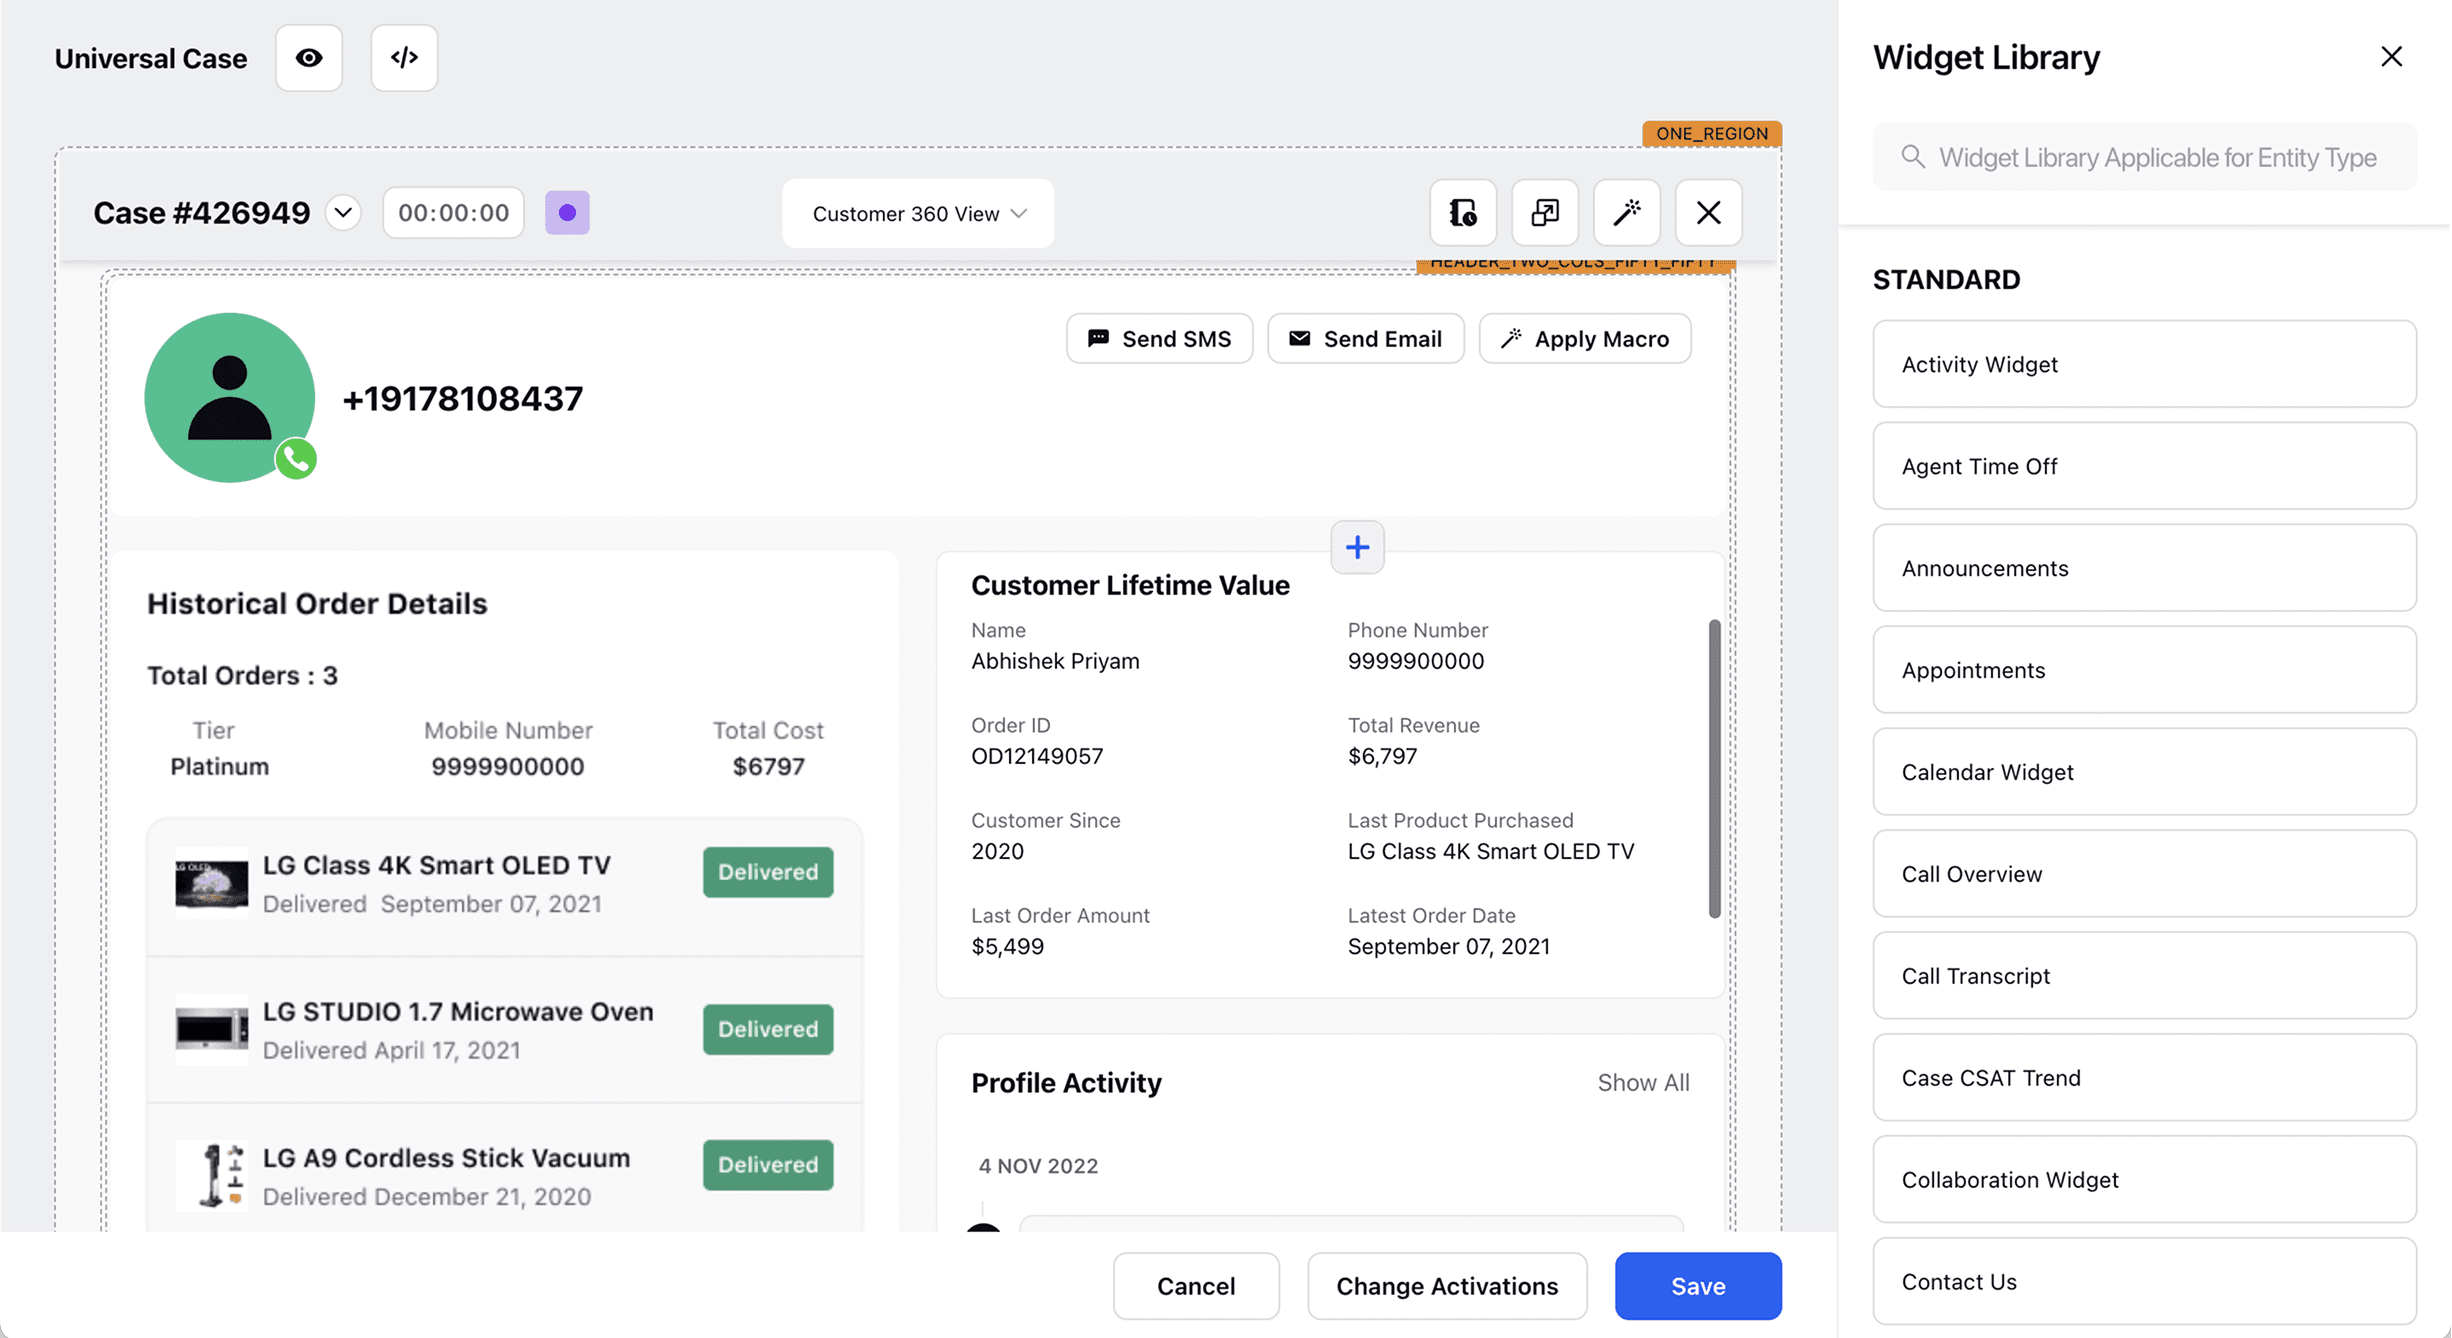Viewport: 2452px width, 1338px height.
Task: Select Contact Us widget
Action: pos(2145,1282)
